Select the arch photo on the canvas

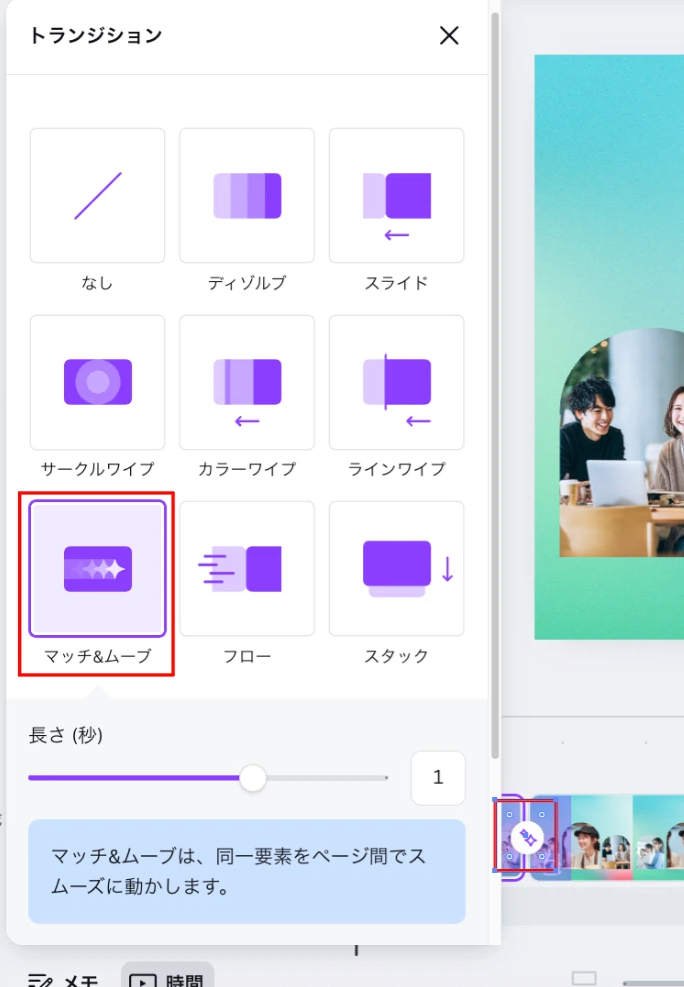pos(622,443)
